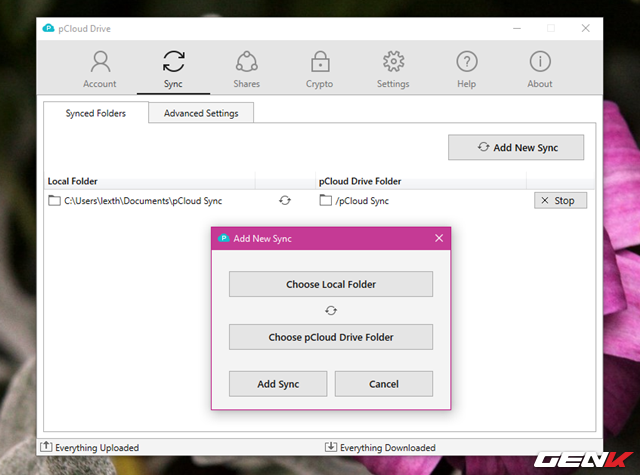
Task: Click Choose pCloud Drive Folder button
Action: (x=331, y=337)
